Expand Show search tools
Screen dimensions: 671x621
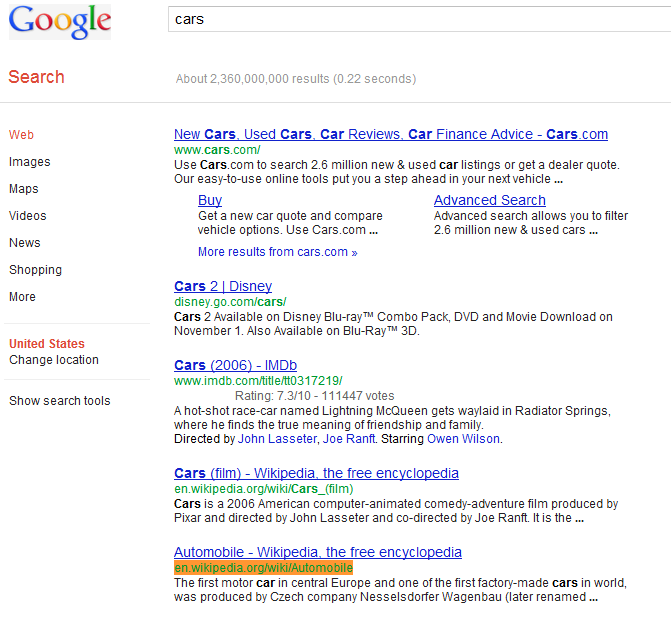60,401
